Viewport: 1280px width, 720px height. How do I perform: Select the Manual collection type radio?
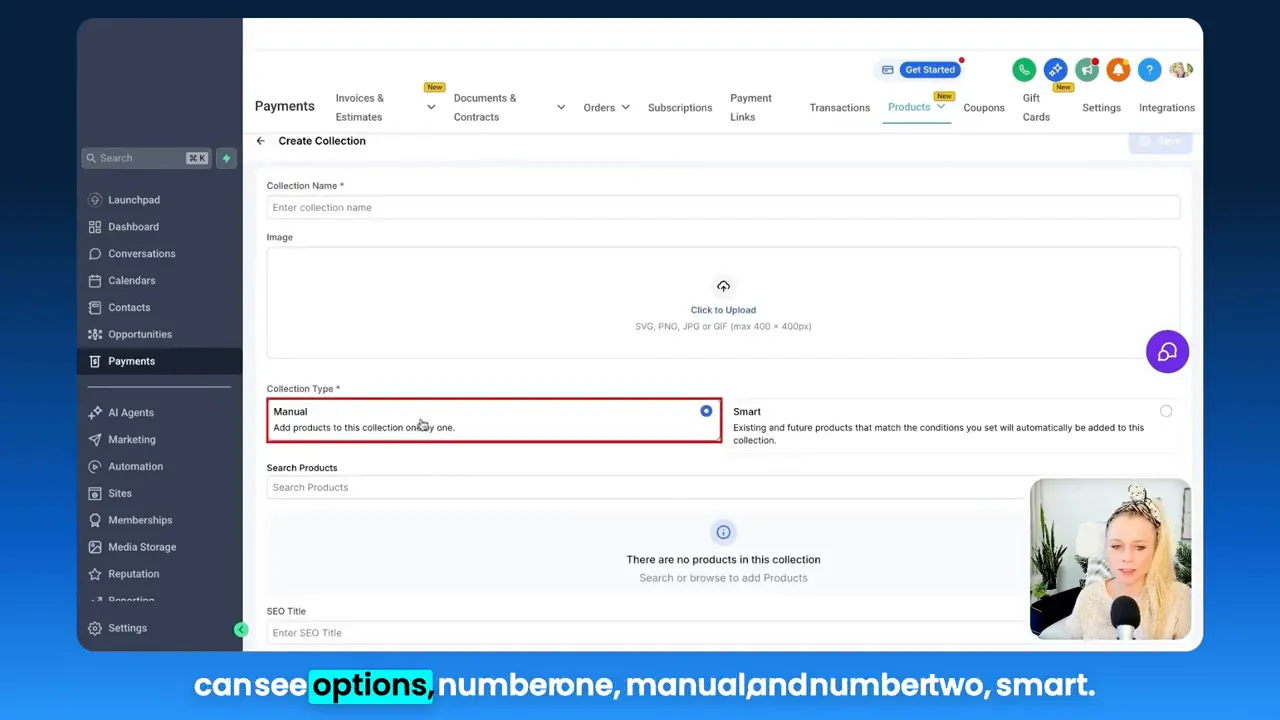point(706,411)
